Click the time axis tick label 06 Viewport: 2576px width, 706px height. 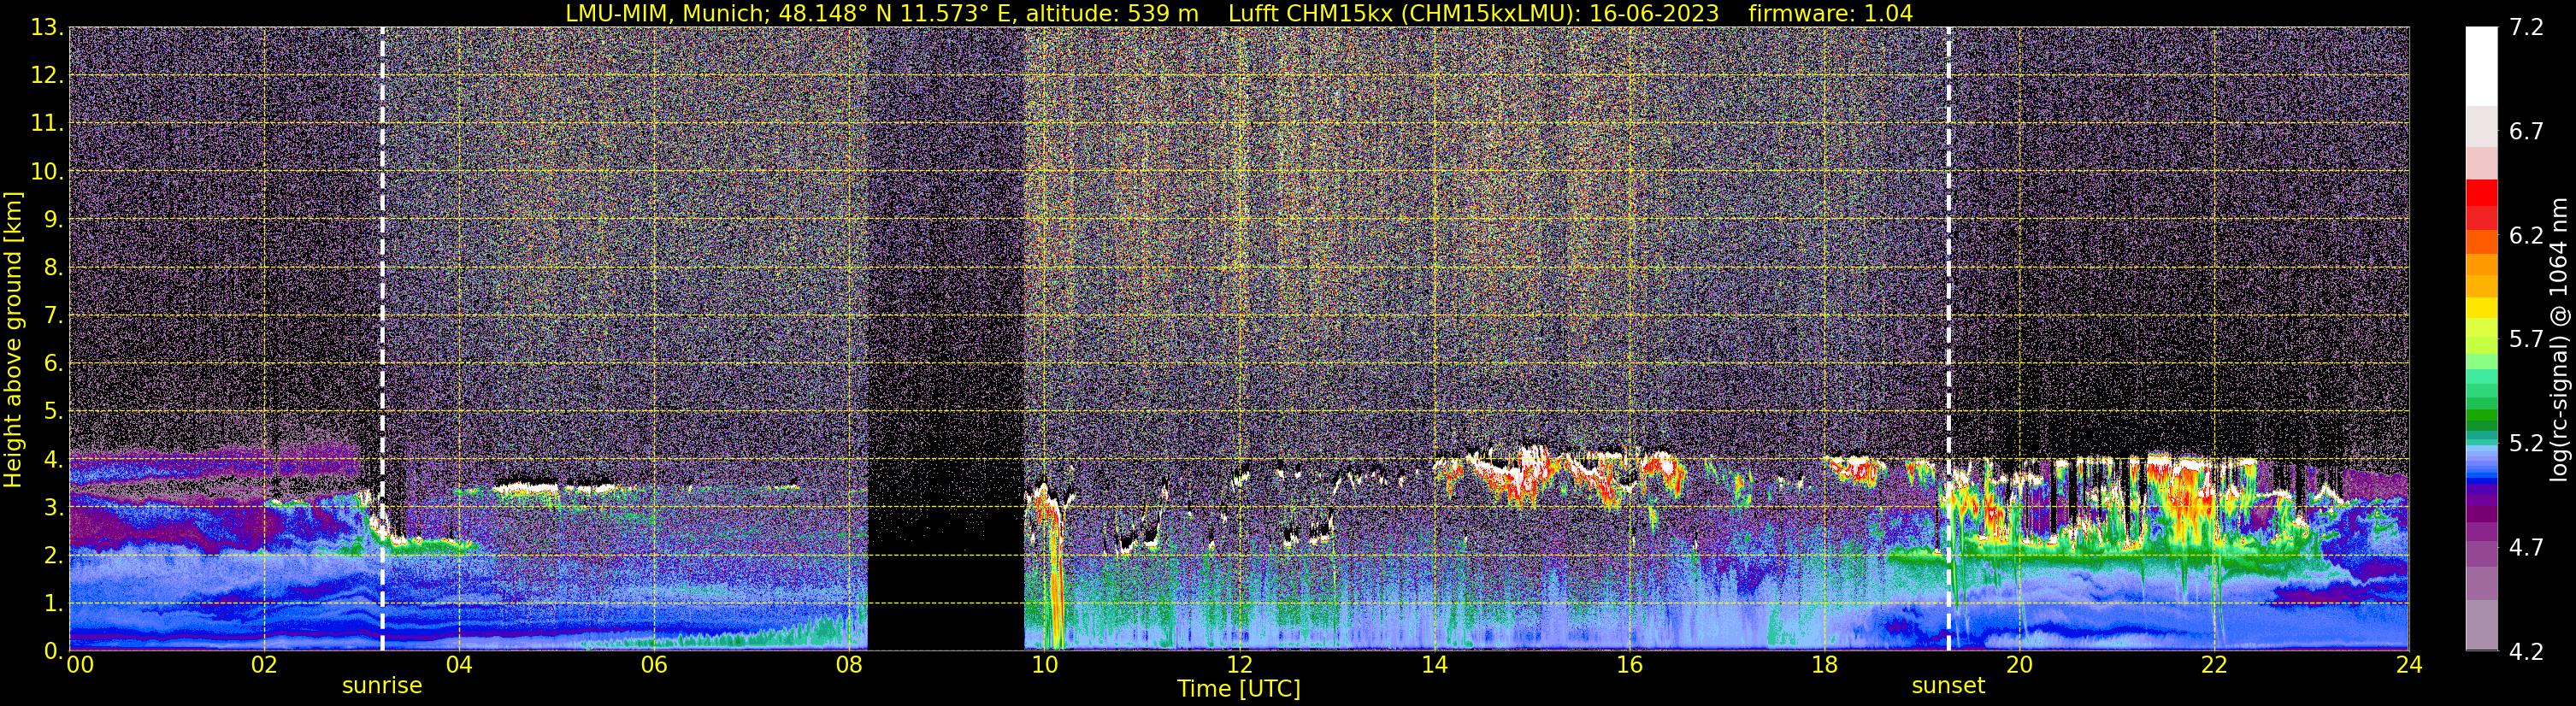pyautogui.click(x=654, y=666)
